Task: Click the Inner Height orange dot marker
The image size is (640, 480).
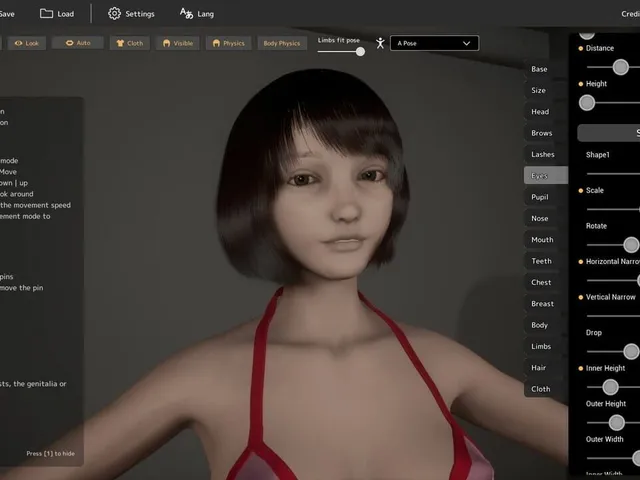Action: (x=581, y=368)
